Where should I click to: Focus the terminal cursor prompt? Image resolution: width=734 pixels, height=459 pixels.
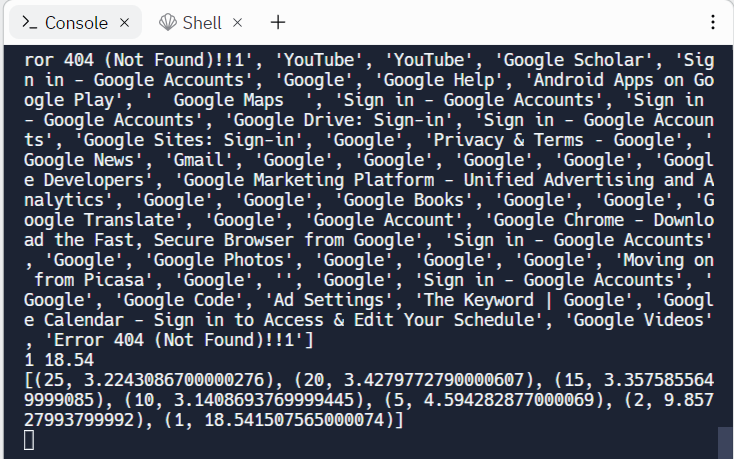pyautogui.click(x=29, y=440)
